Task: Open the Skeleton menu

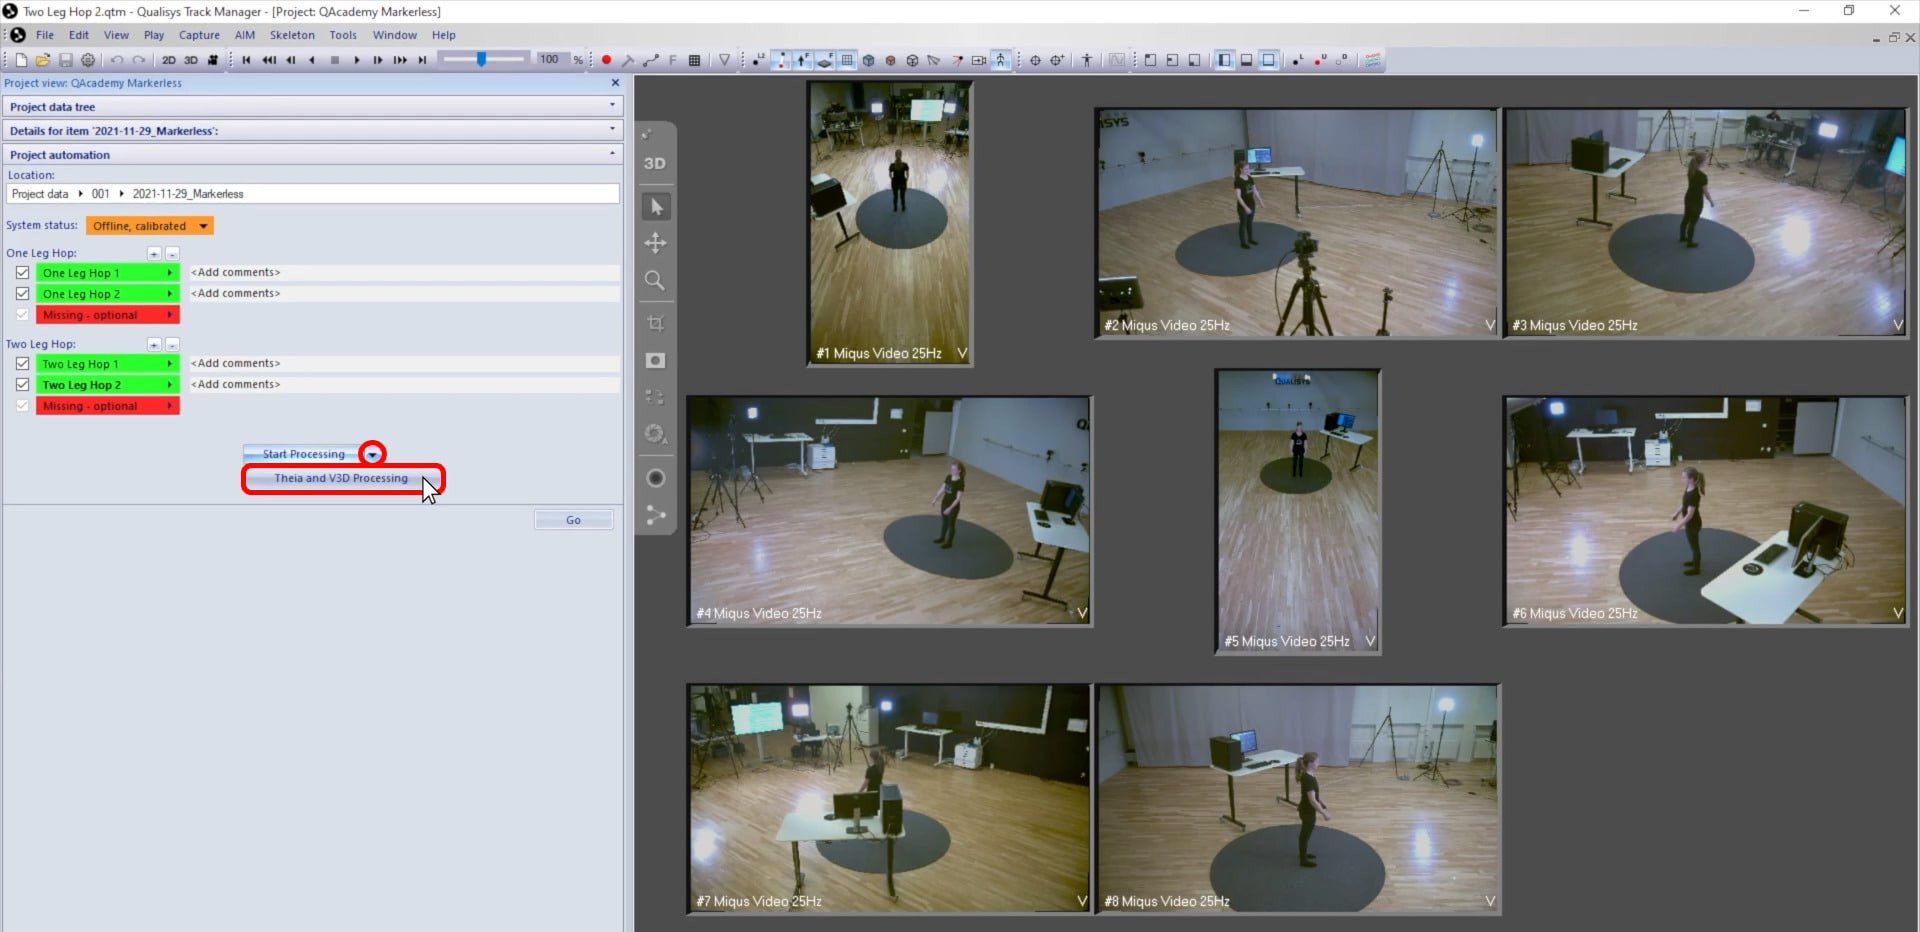Action: coord(291,35)
